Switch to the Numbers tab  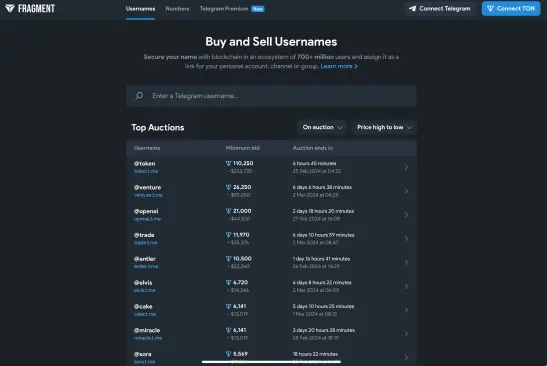point(177,9)
